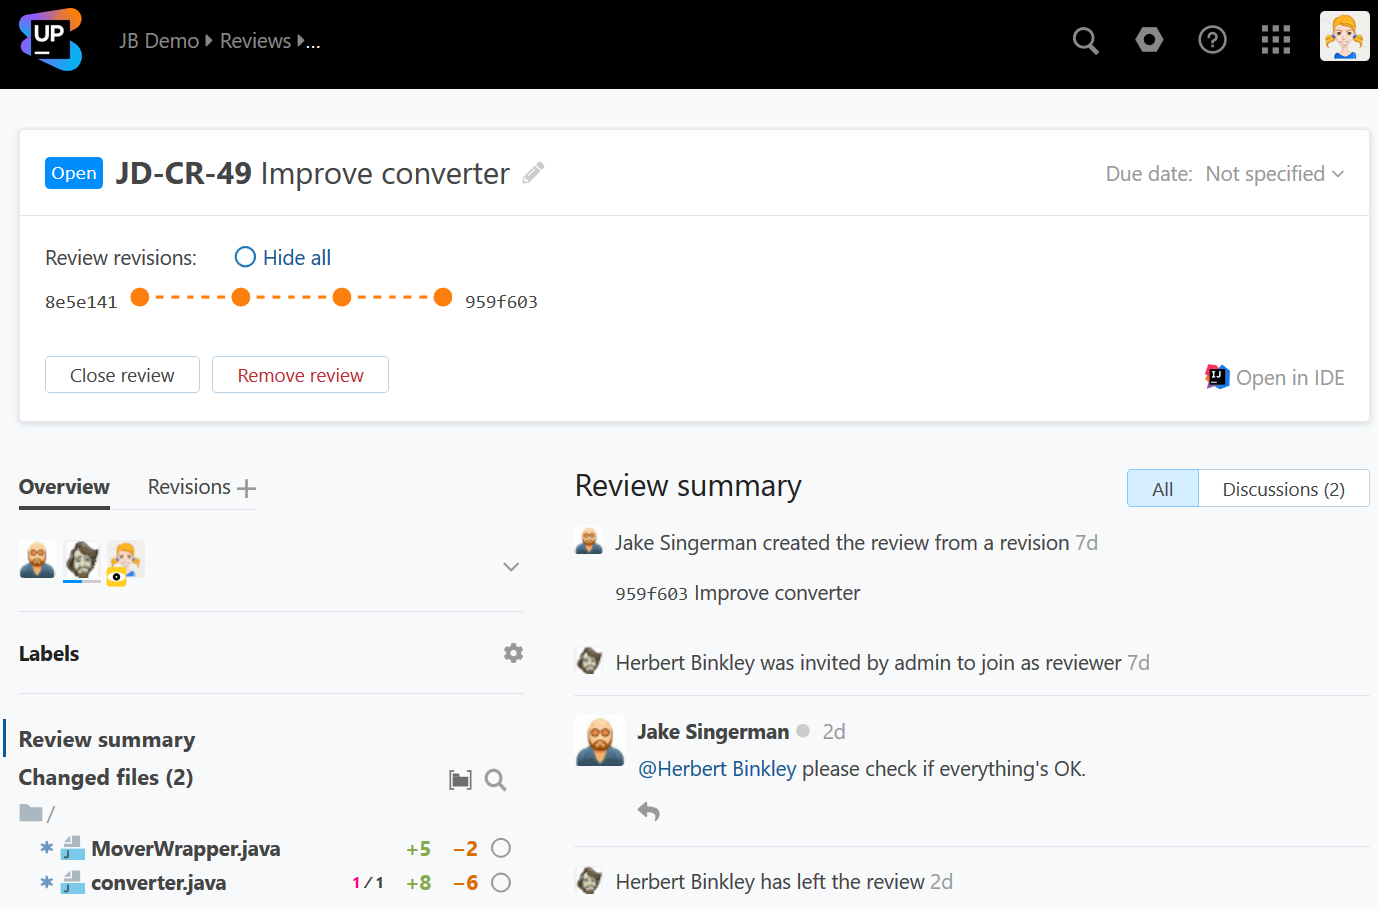Screen dimensions: 1378x908
Task: Open the Due date dropdown
Action: [x=1274, y=174]
